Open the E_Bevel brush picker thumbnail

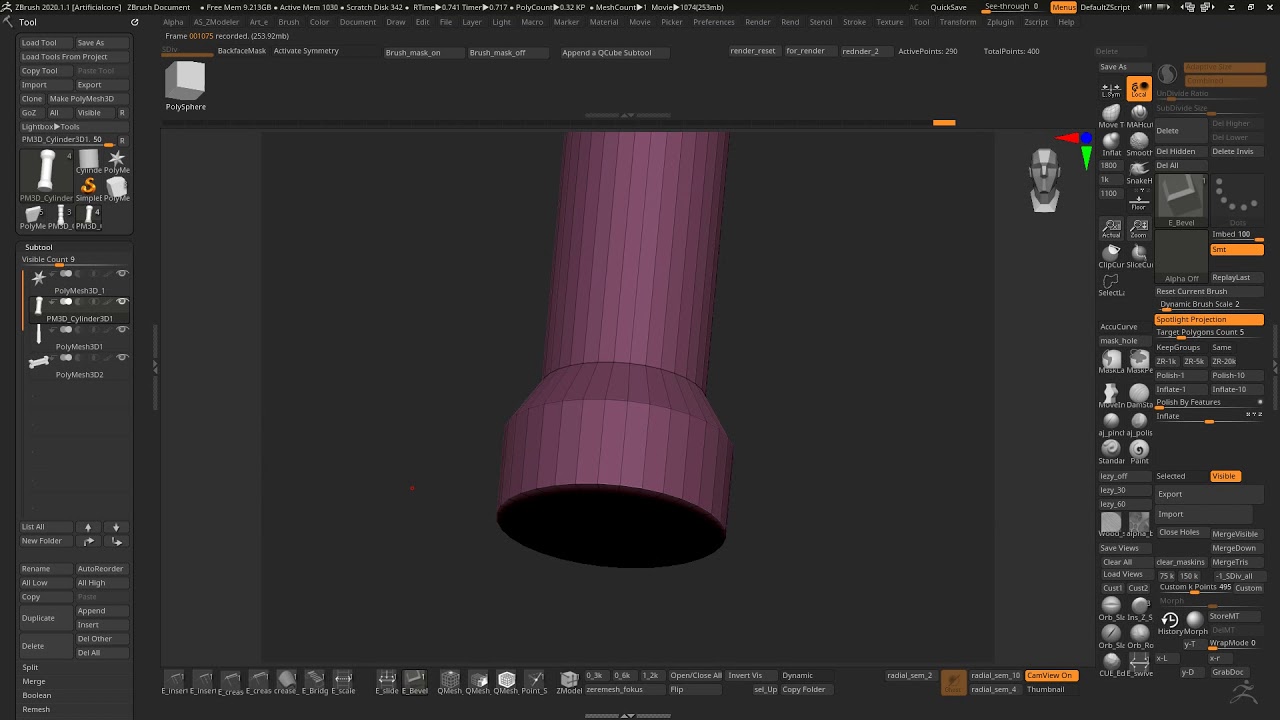pos(1181,201)
